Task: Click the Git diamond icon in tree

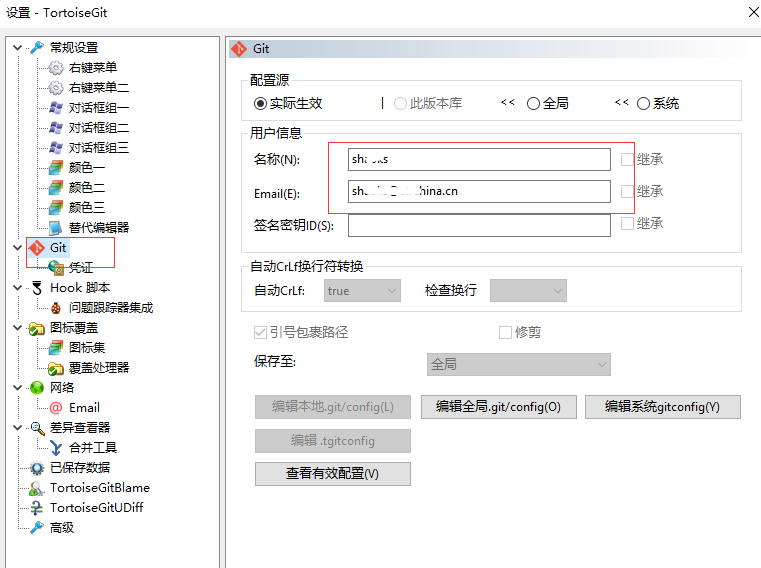Action: pyautogui.click(x=37, y=248)
